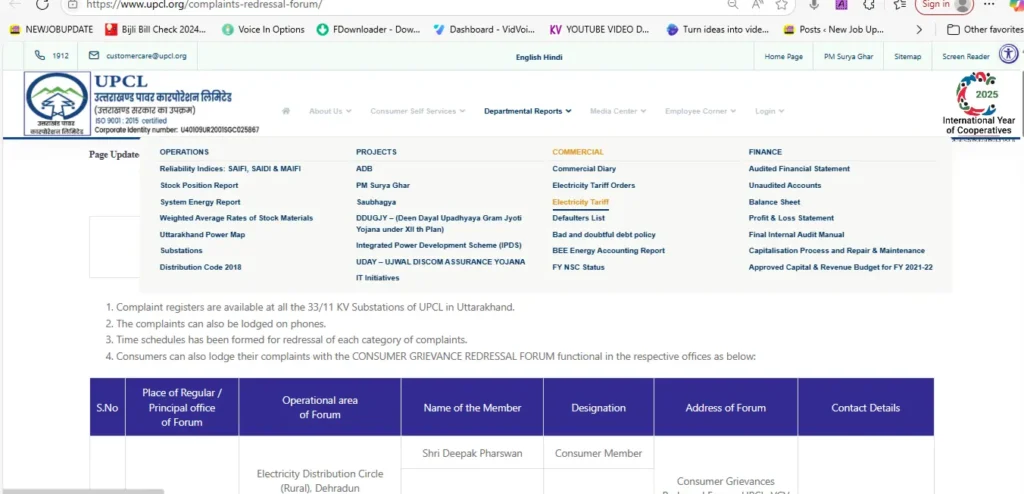Image resolution: width=1024 pixels, height=494 pixels.
Task: Click the customercare@upcl.org email link
Action: 146,56
